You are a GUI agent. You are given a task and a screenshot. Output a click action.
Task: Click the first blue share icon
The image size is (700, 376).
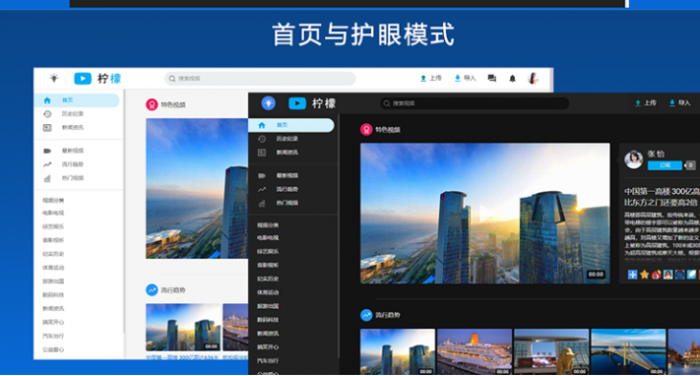click(632, 275)
